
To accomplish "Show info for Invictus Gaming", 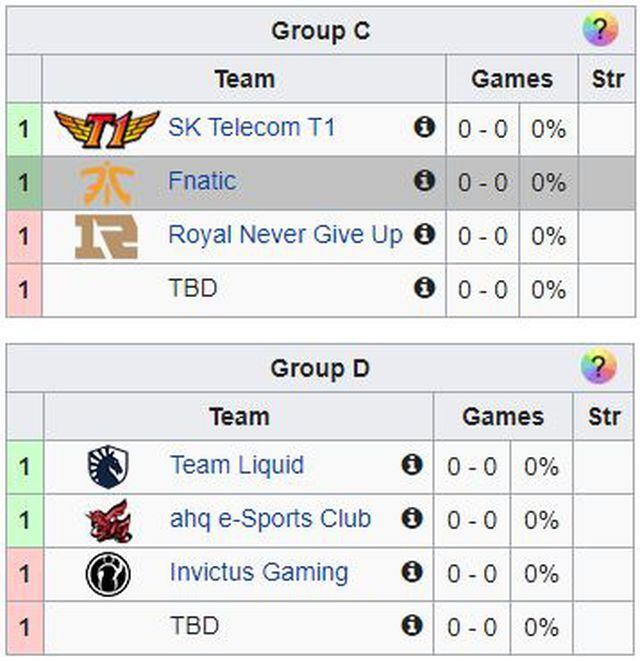I will click(411, 573).
